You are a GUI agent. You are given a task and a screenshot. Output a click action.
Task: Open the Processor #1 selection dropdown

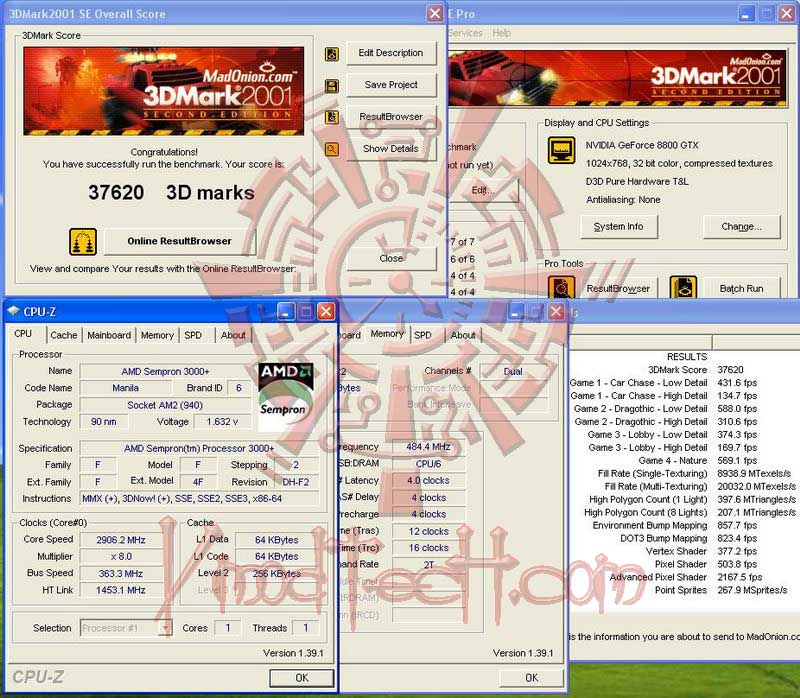point(126,628)
